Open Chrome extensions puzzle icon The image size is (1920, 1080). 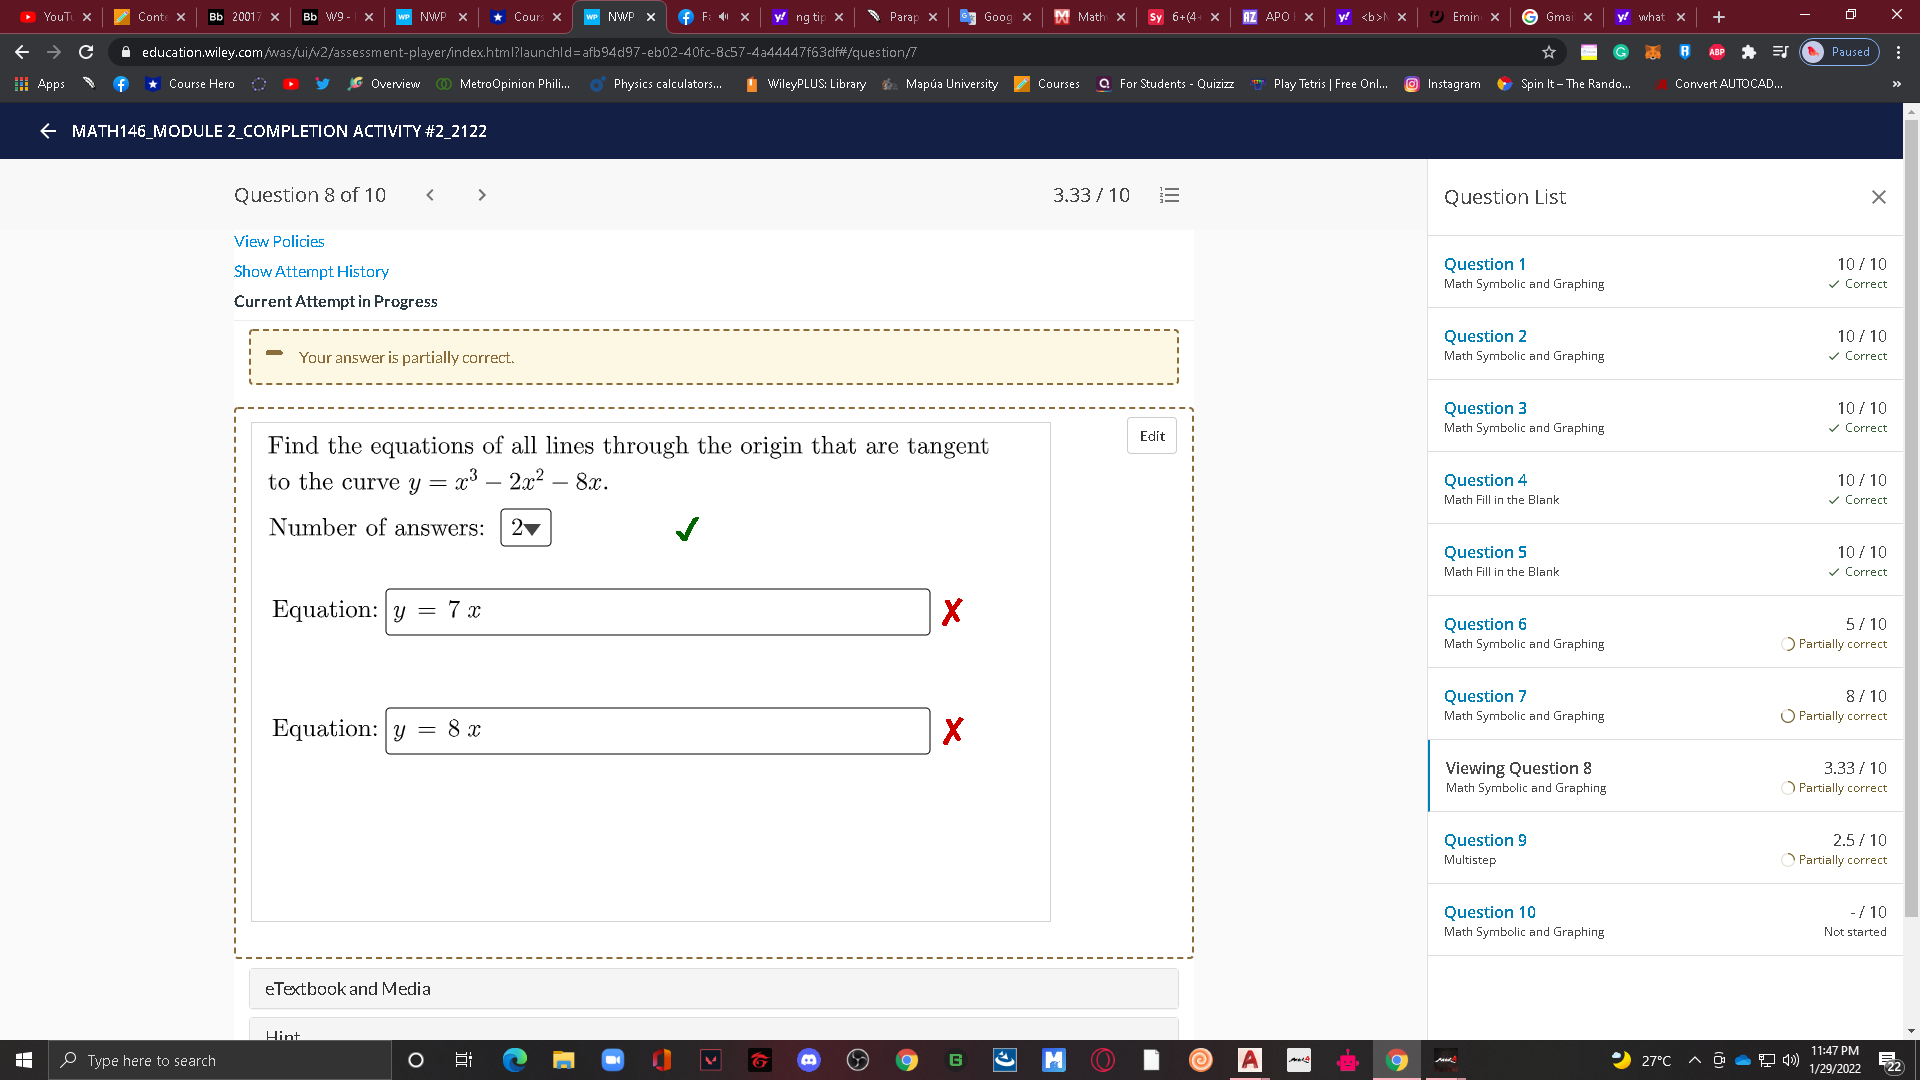pos(1748,52)
